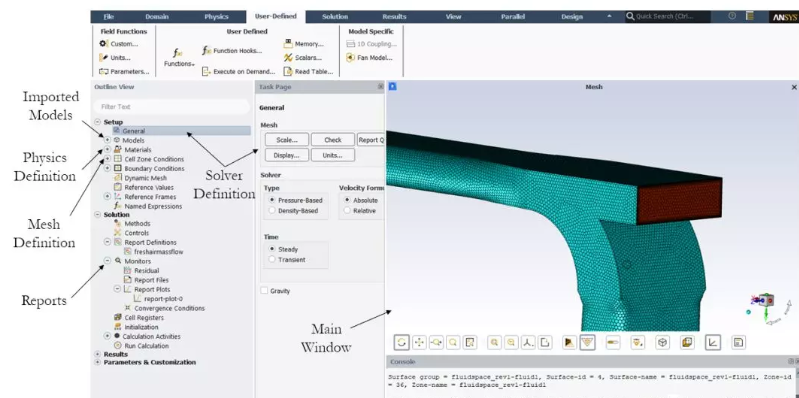Collapse the Report Plots node
This screenshot has height=398, width=799.
pos(117,289)
